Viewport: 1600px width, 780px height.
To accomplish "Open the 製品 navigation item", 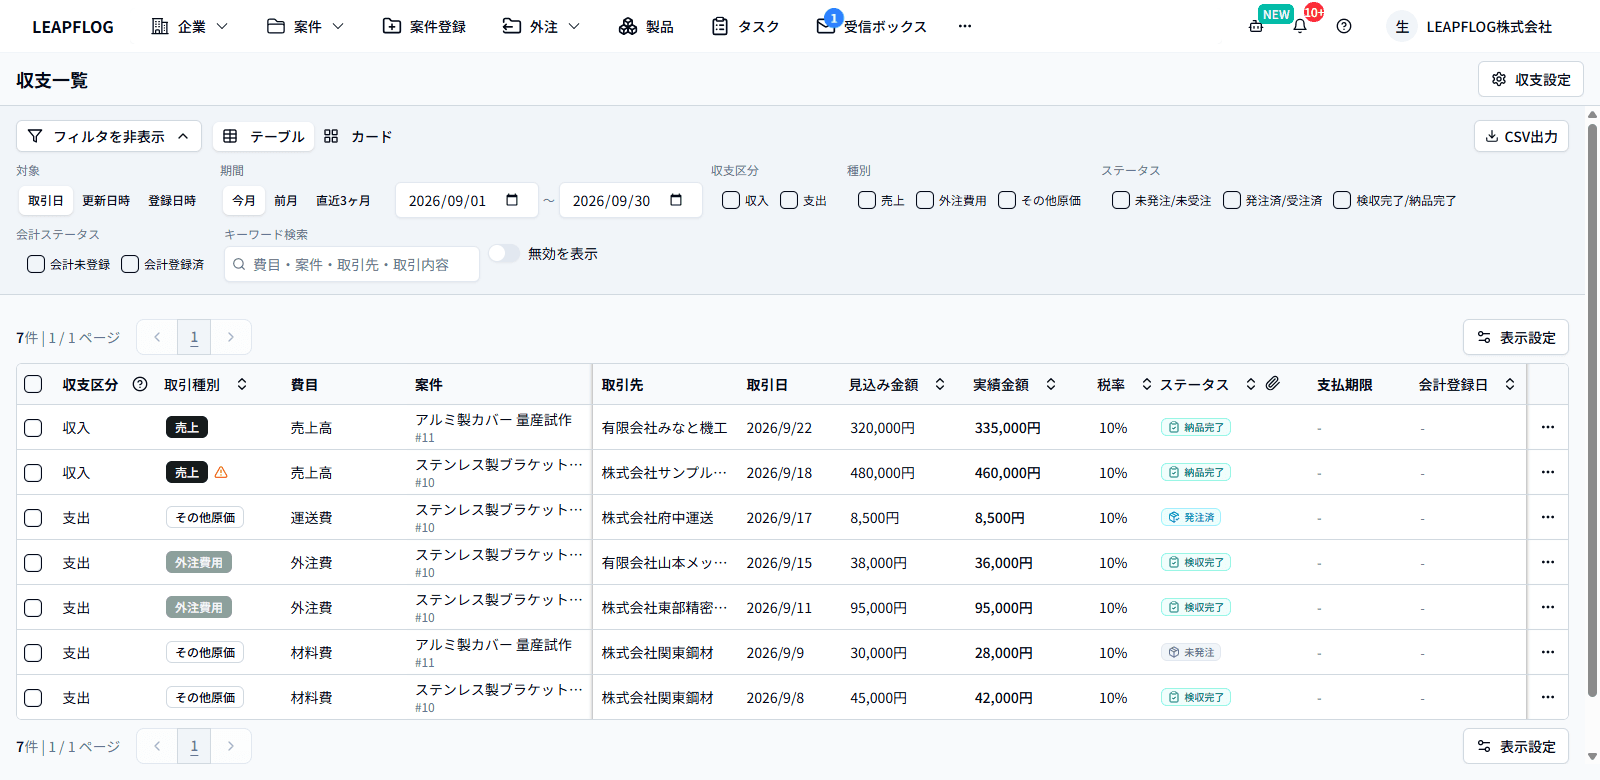I will (x=646, y=27).
